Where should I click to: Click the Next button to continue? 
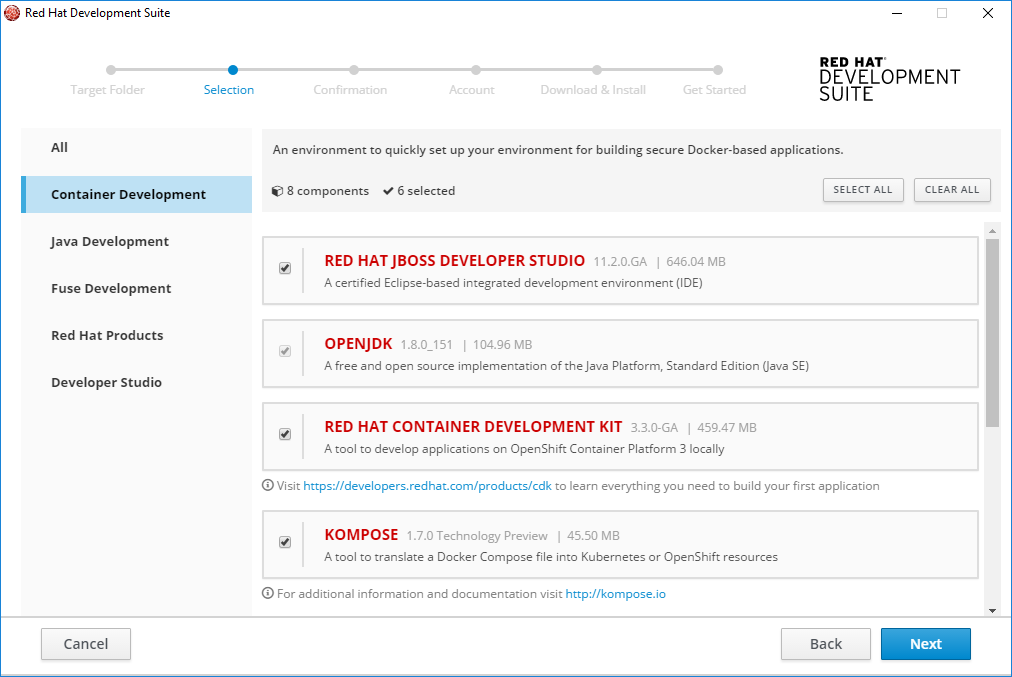925,644
